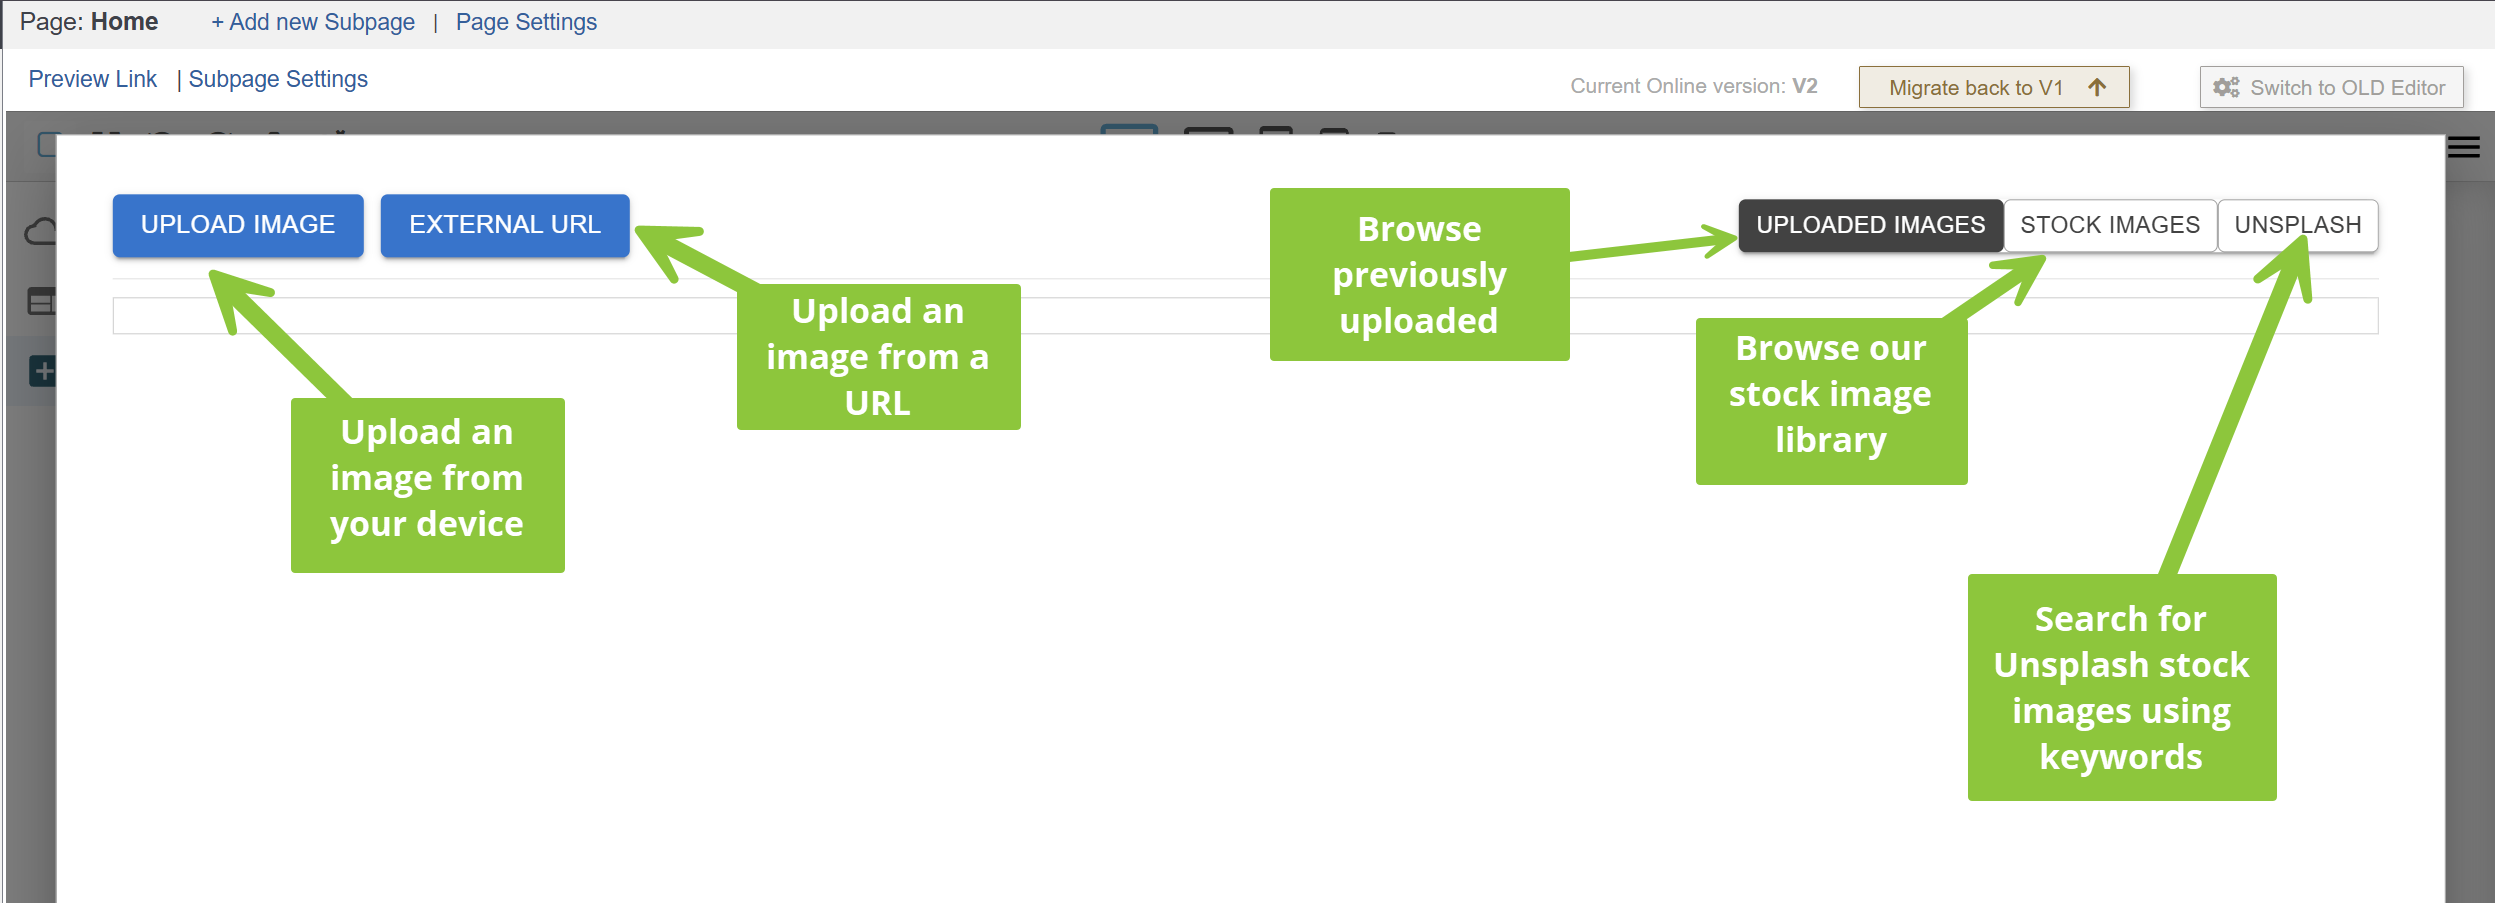Image resolution: width=2495 pixels, height=903 pixels.
Task: Click the EXTERNAL URL button
Action: [x=505, y=225]
